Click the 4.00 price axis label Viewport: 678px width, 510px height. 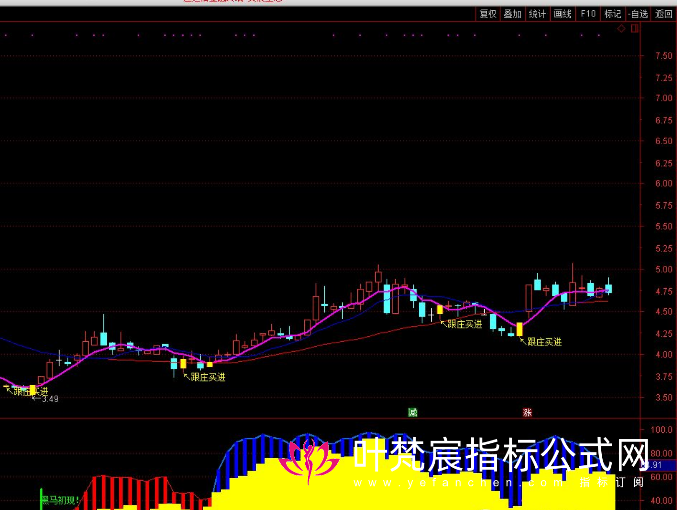(x=664, y=355)
